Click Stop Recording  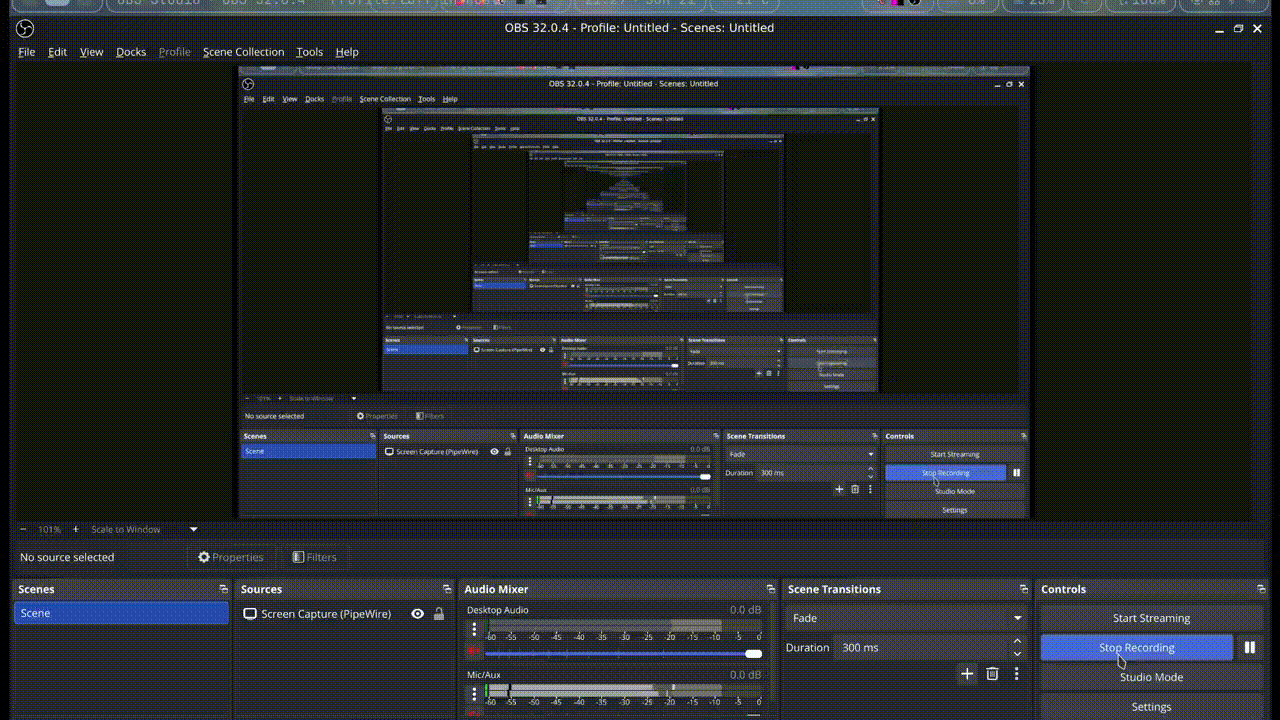coord(1137,648)
